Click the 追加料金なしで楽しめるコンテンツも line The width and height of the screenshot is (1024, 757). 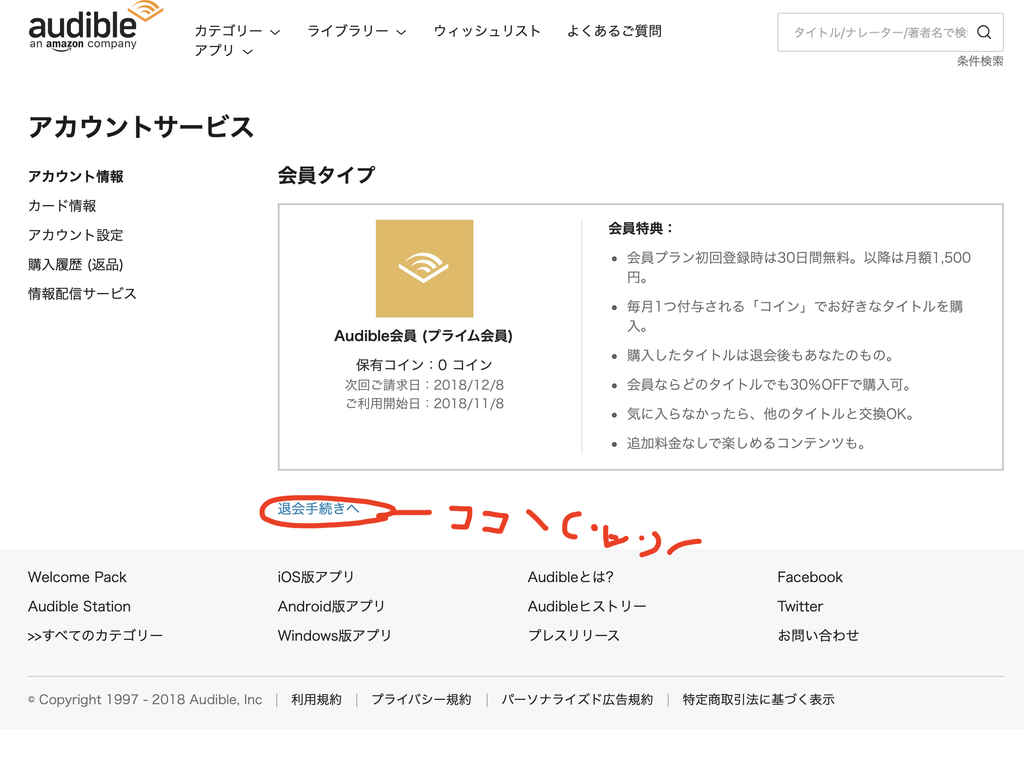click(x=746, y=443)
